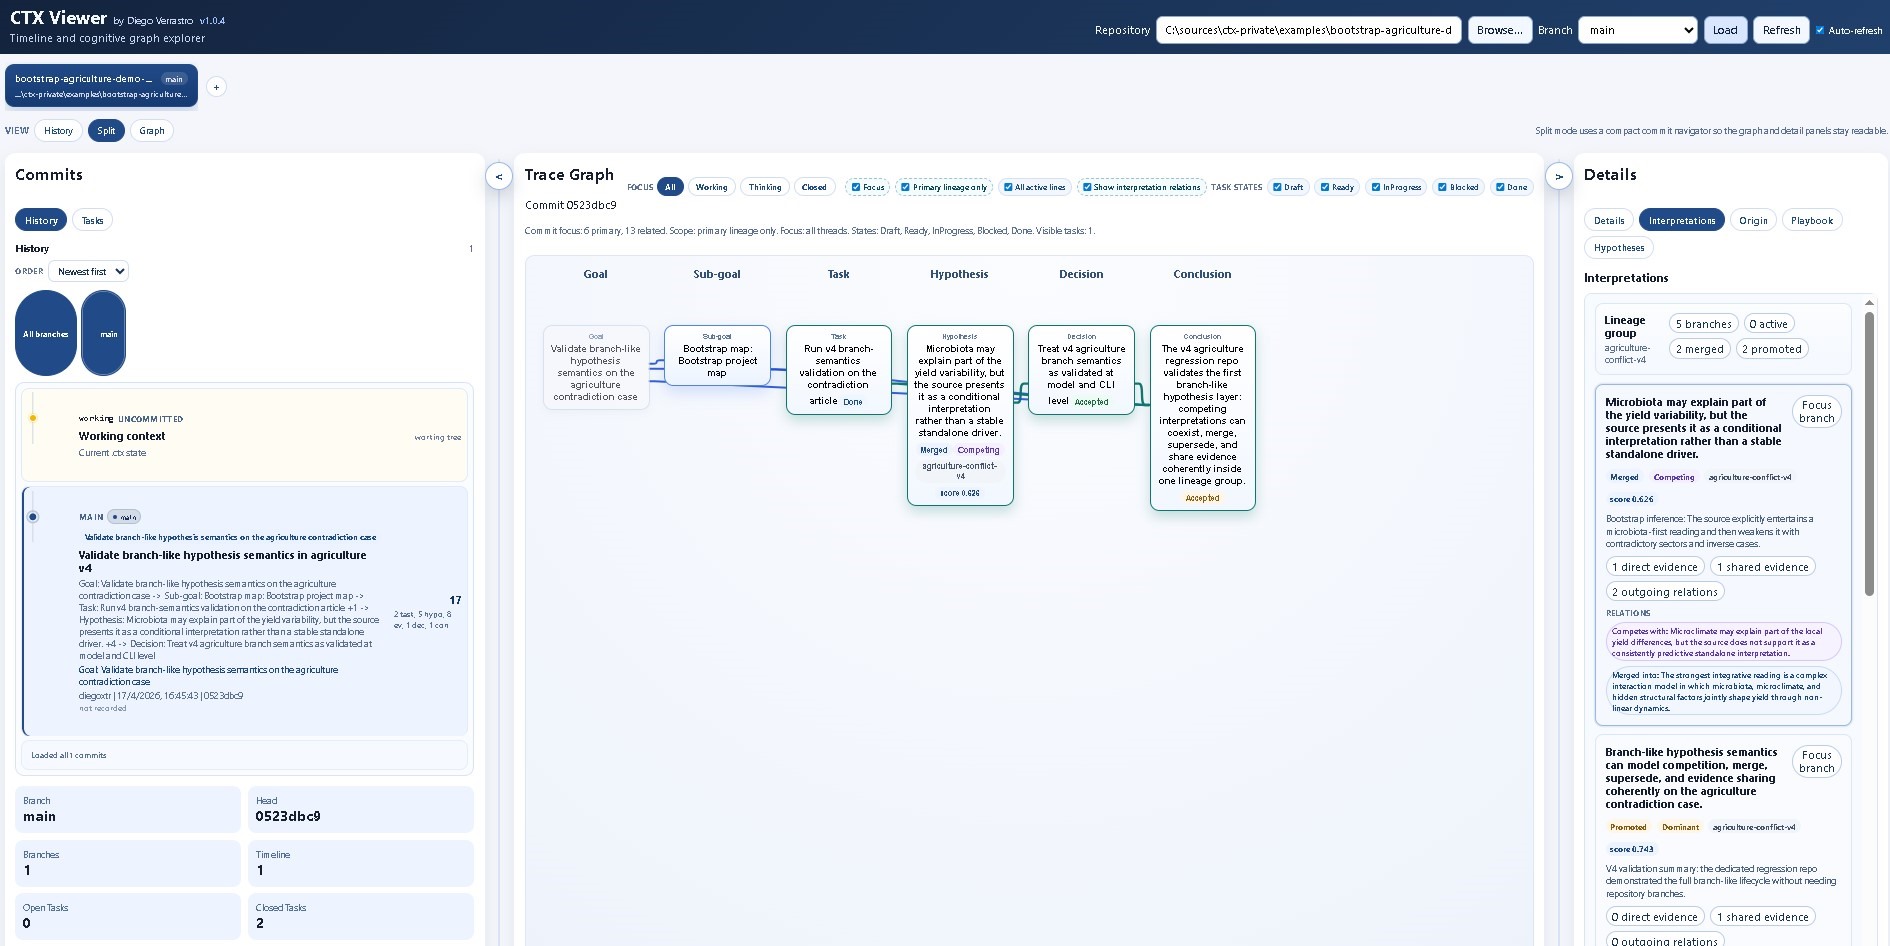Image resolution: width=1890 pixels, height=946 pixels.
Task: Select the main commit timeline dot
Action: (x=33, y=517)
